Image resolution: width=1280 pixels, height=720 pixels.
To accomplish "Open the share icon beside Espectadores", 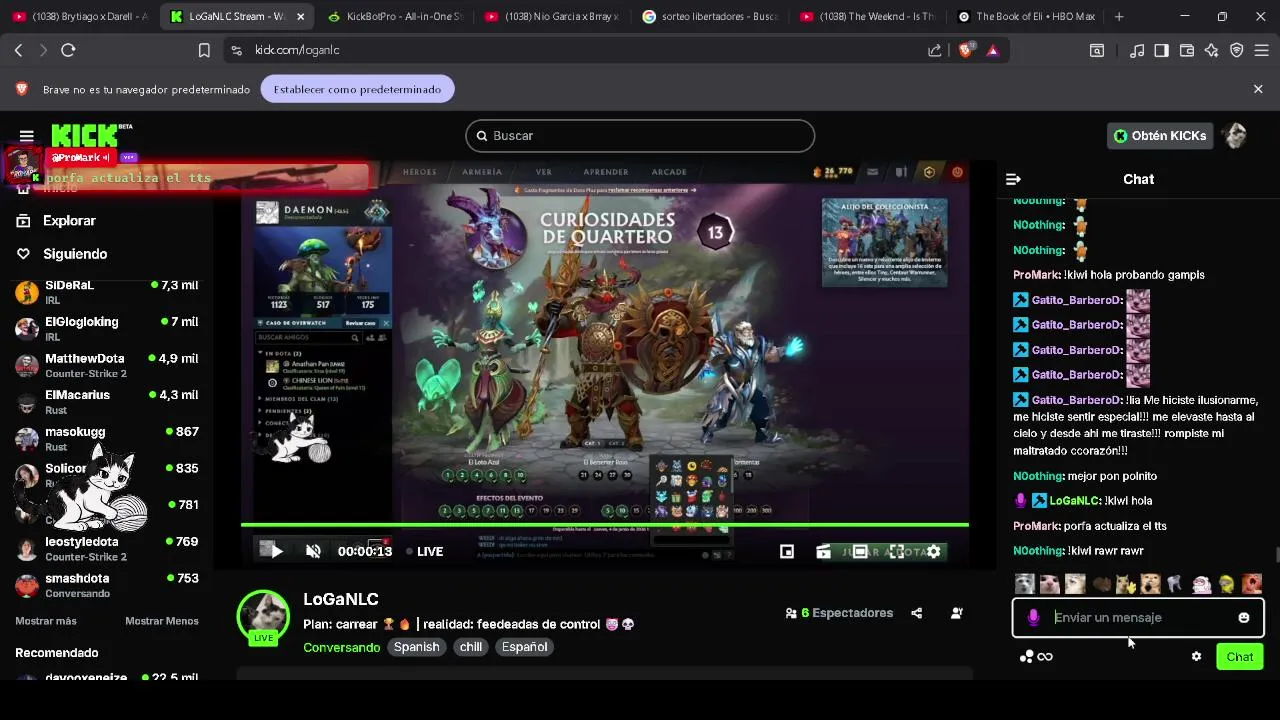I will [916, 613].
